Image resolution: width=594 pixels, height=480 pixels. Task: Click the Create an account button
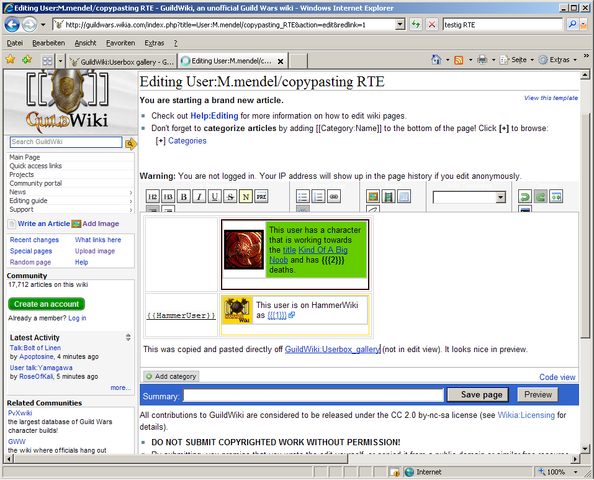[x=46, y=304]
